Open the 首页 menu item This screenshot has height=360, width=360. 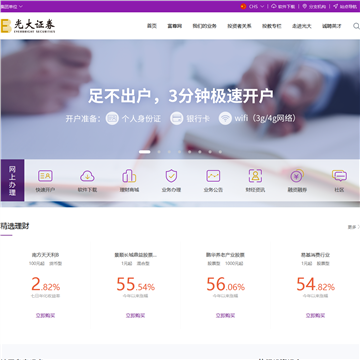click(x=152, y=26)
